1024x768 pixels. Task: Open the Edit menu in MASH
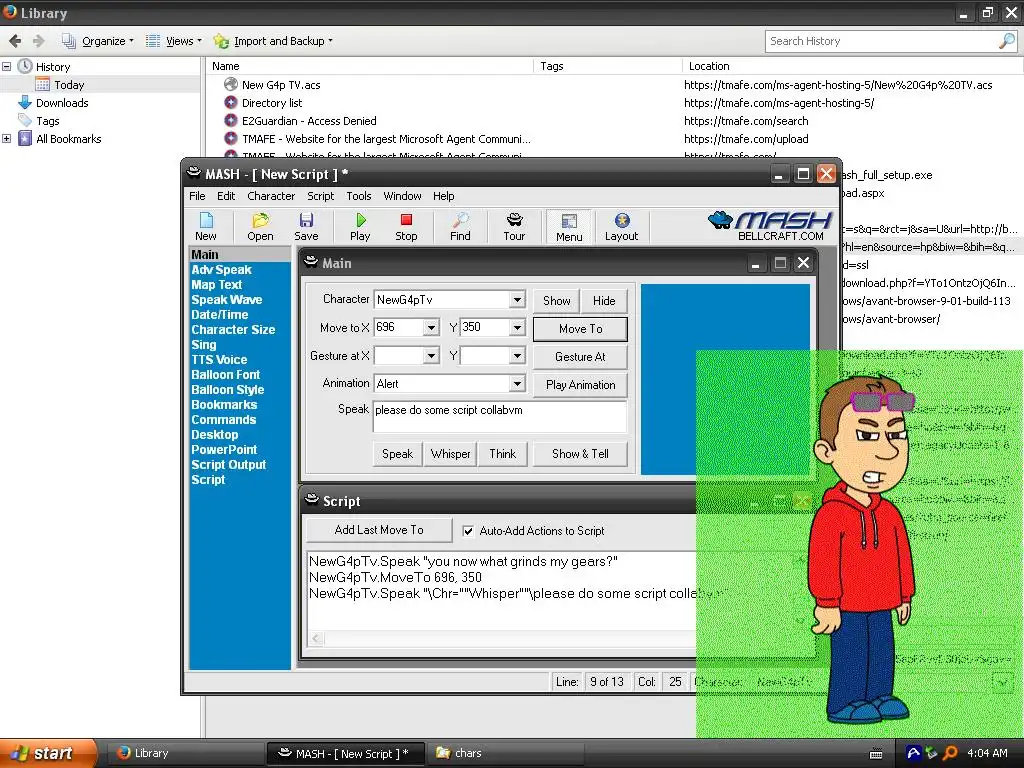(x=226, y=196)
